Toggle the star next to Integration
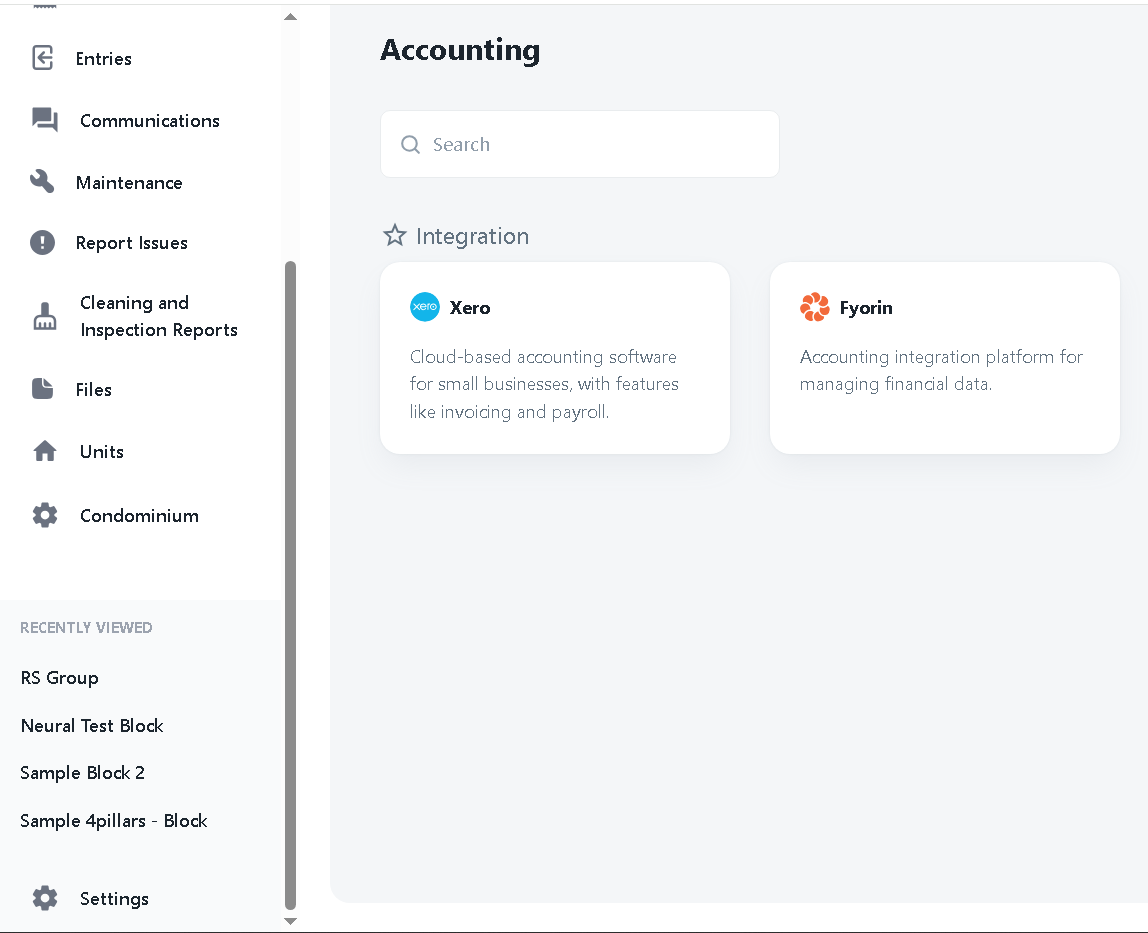Viewport: 1148px width, 933px height. coord(394,234)
